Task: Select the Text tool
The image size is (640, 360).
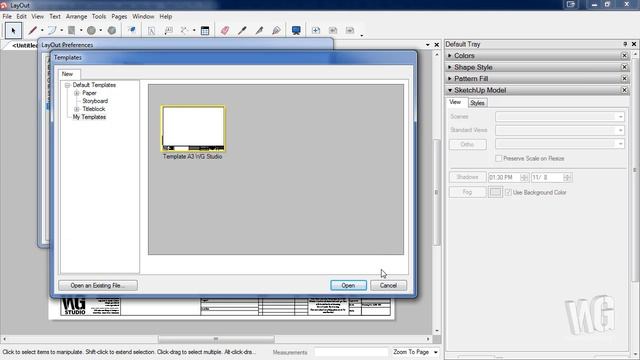Action: click(151, 31)
